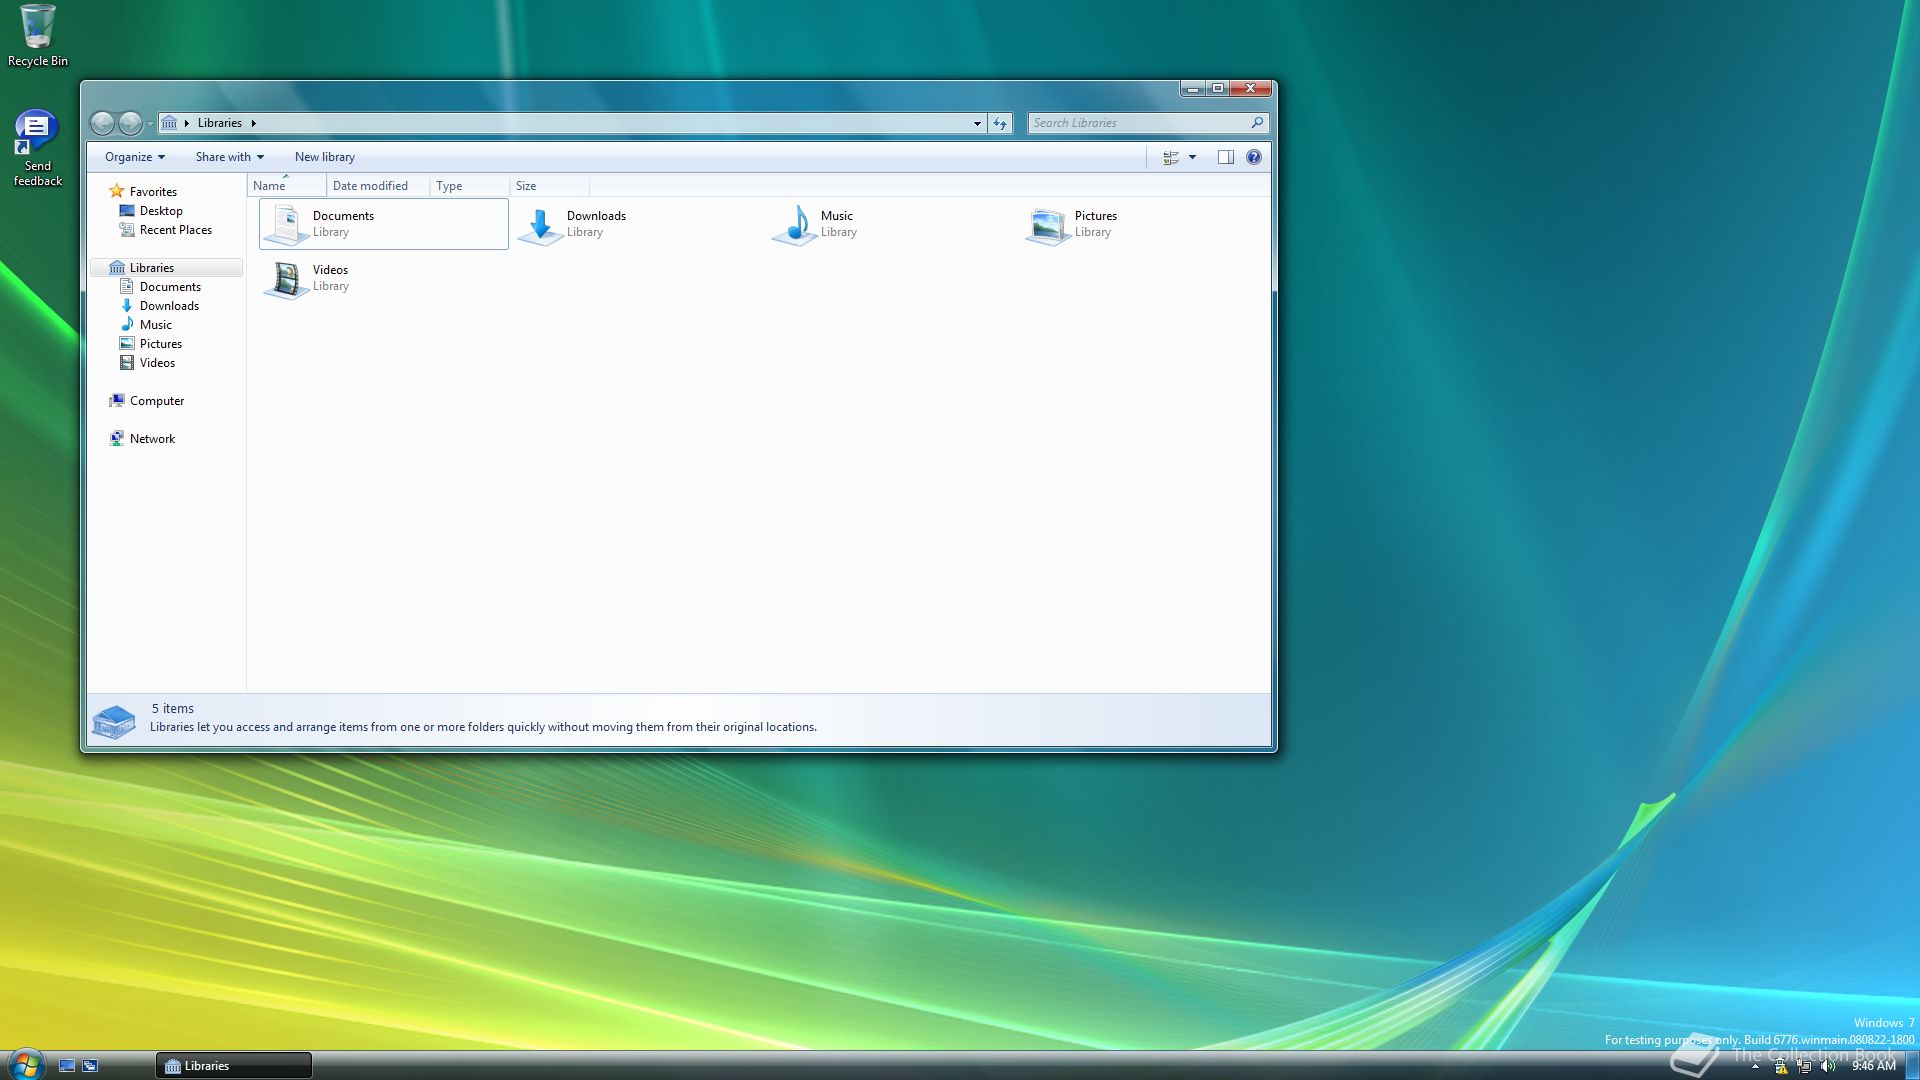Sort by the Name column header
Screen dimensions: 1920x1080
point(287,186)
